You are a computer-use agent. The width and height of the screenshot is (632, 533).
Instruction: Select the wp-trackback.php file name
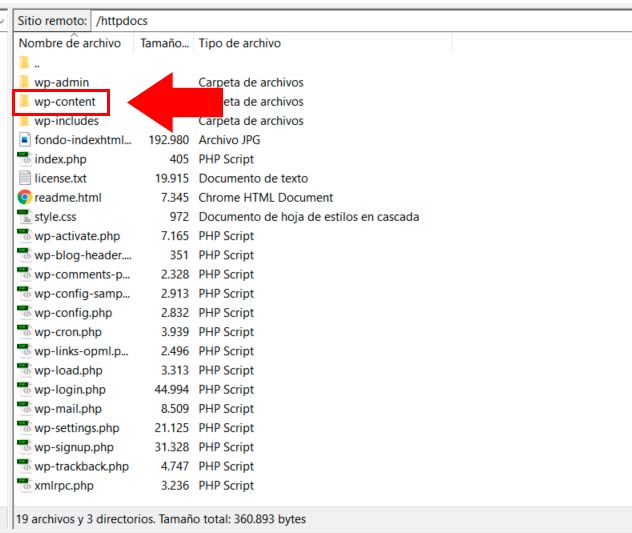pos(82,466)
